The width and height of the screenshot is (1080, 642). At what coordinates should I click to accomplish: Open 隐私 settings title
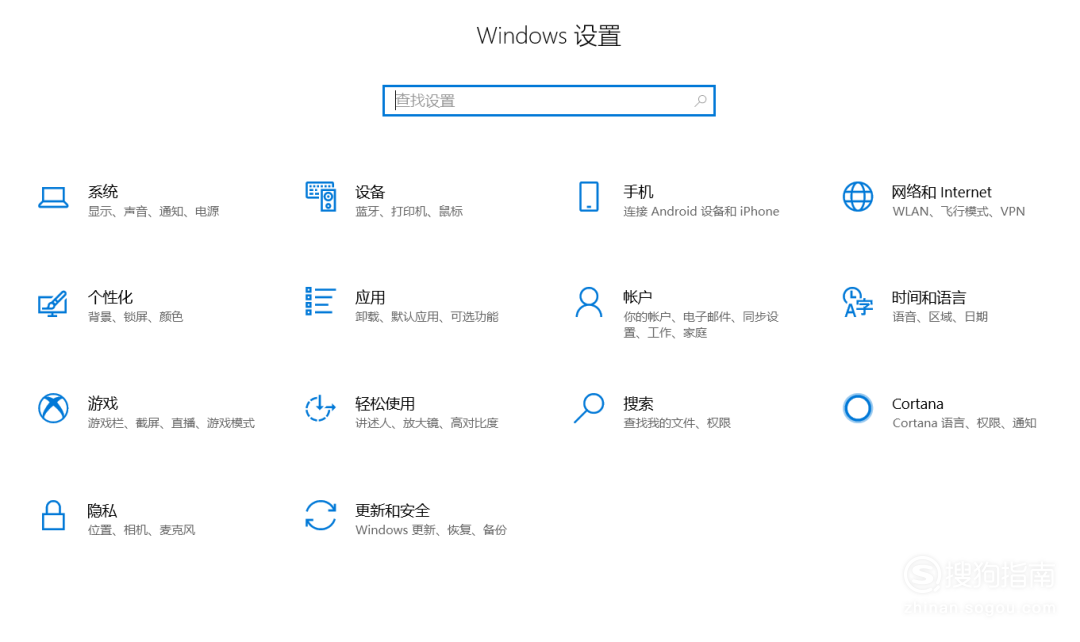102,510
